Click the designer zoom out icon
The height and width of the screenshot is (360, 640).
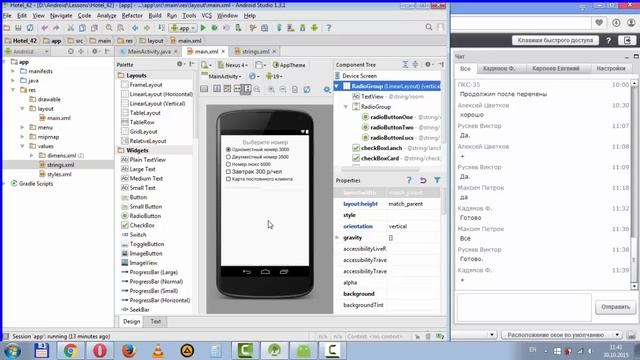[283, 89]
